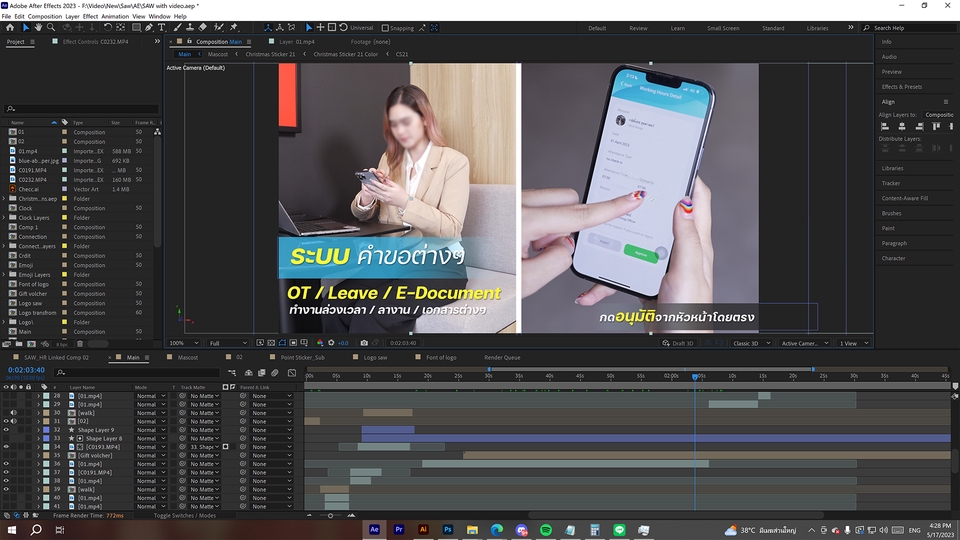
Task: Hide Shape Layer 9
Action: point(6,430)
